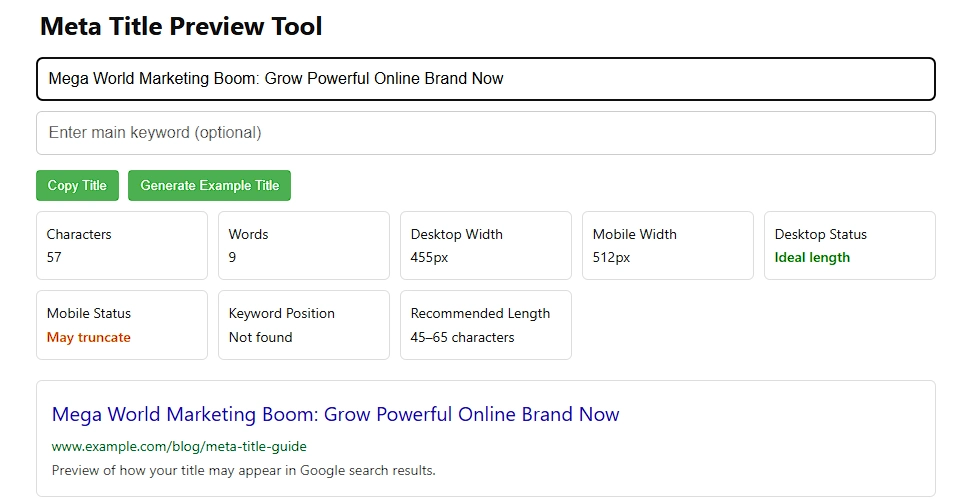Click the Mobile Status card

121,325
